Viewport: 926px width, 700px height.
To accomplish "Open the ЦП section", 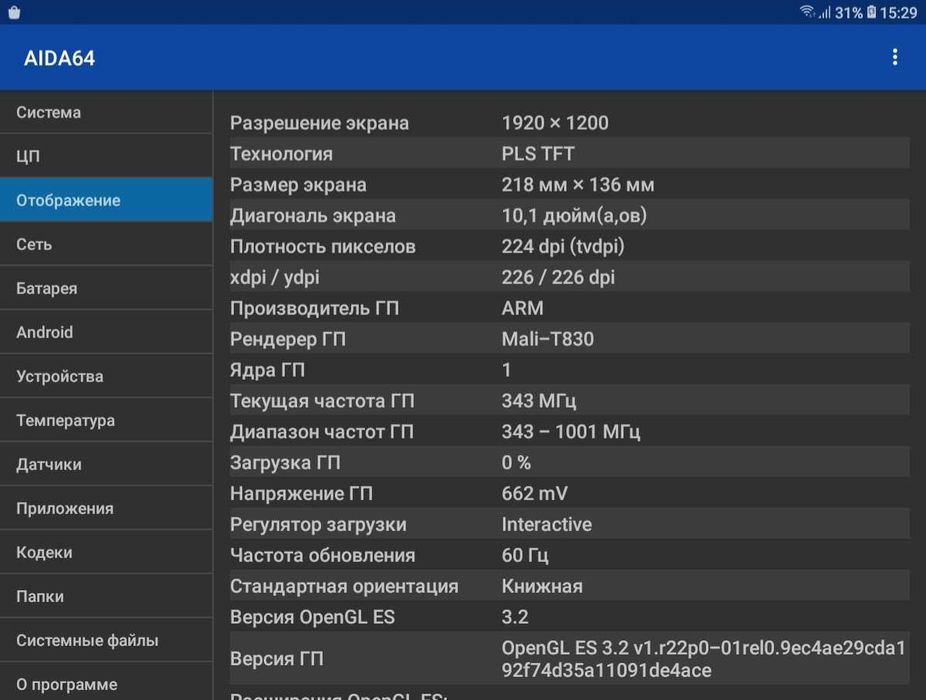I will (106, 156).
